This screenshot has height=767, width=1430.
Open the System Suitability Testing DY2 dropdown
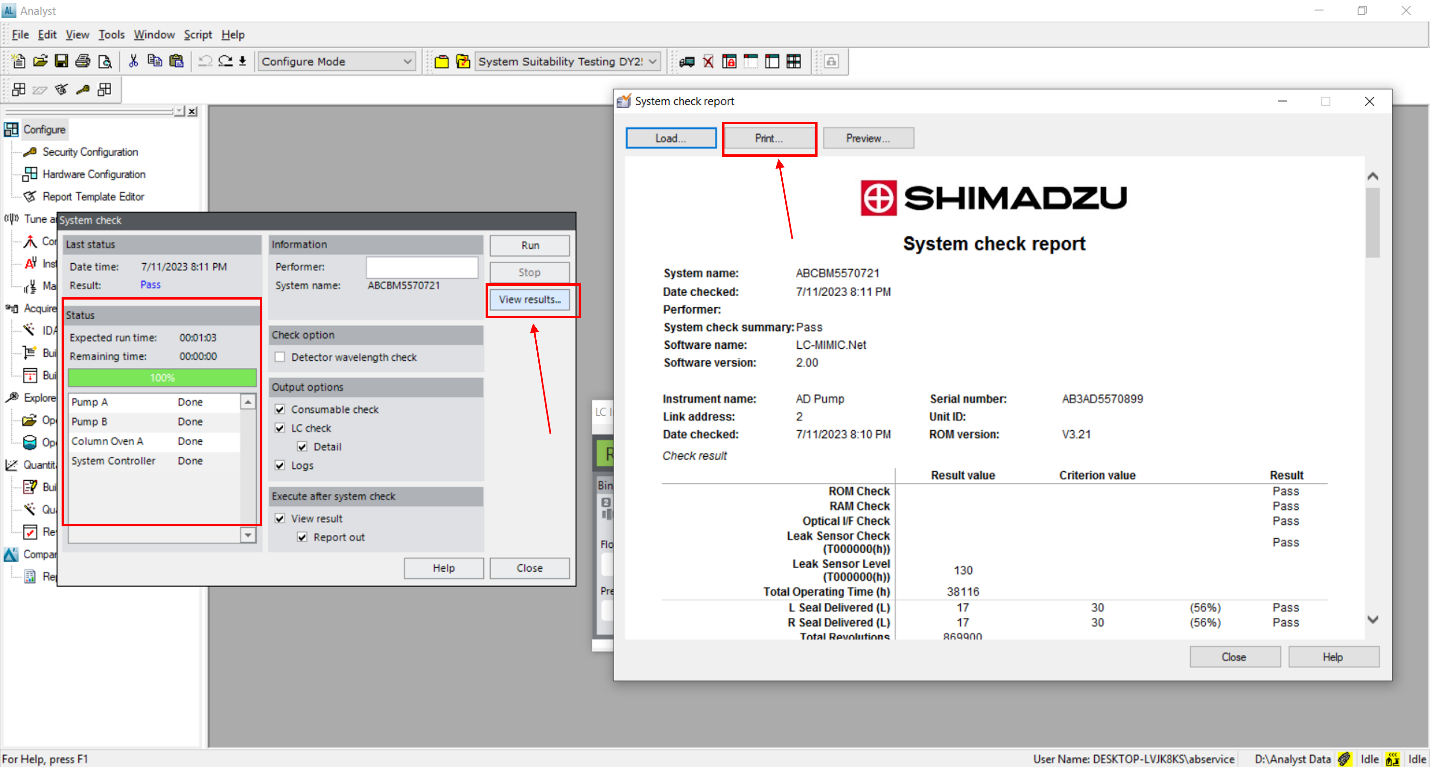tap(651, 61)
